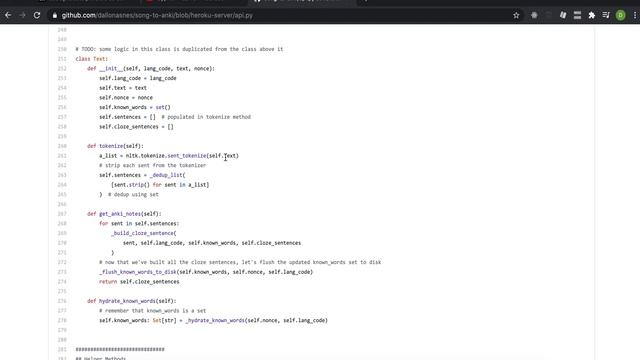The width and height of the screenshot is (640, 360).
Task: Click the '_build_cloze_sentence(' call
Action: pos(144,233)
